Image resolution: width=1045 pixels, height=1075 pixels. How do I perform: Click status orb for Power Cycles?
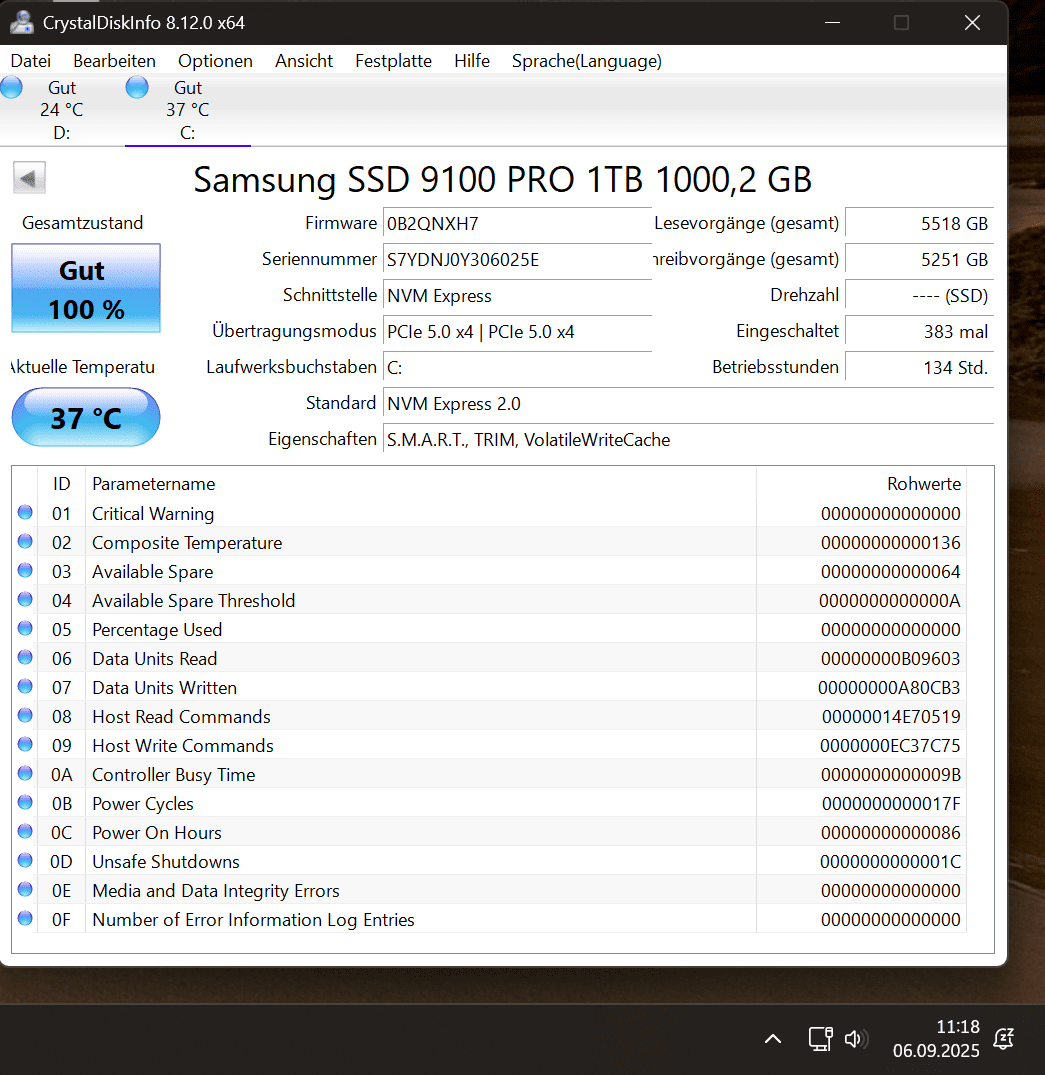click(x=25, y=802)
